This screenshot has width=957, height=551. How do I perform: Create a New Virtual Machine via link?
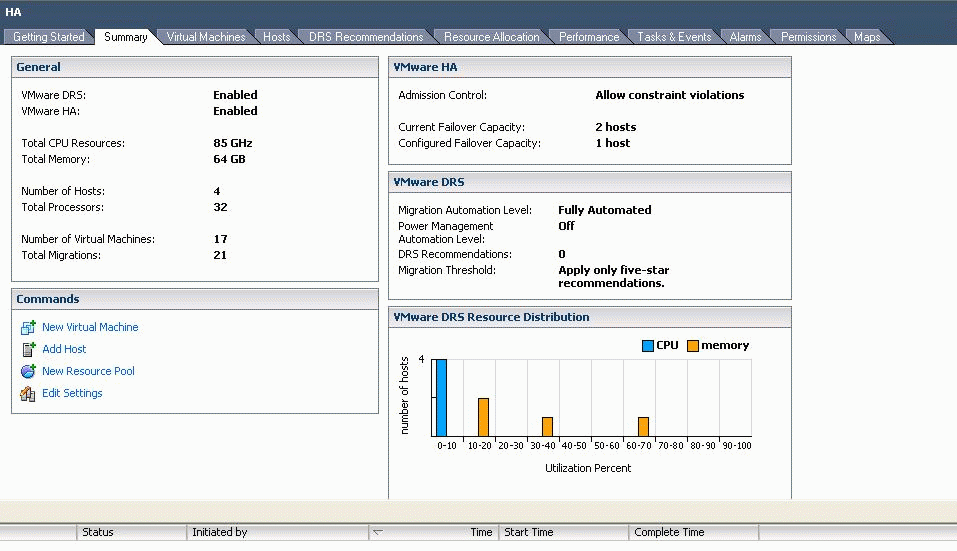click(90, 327)
